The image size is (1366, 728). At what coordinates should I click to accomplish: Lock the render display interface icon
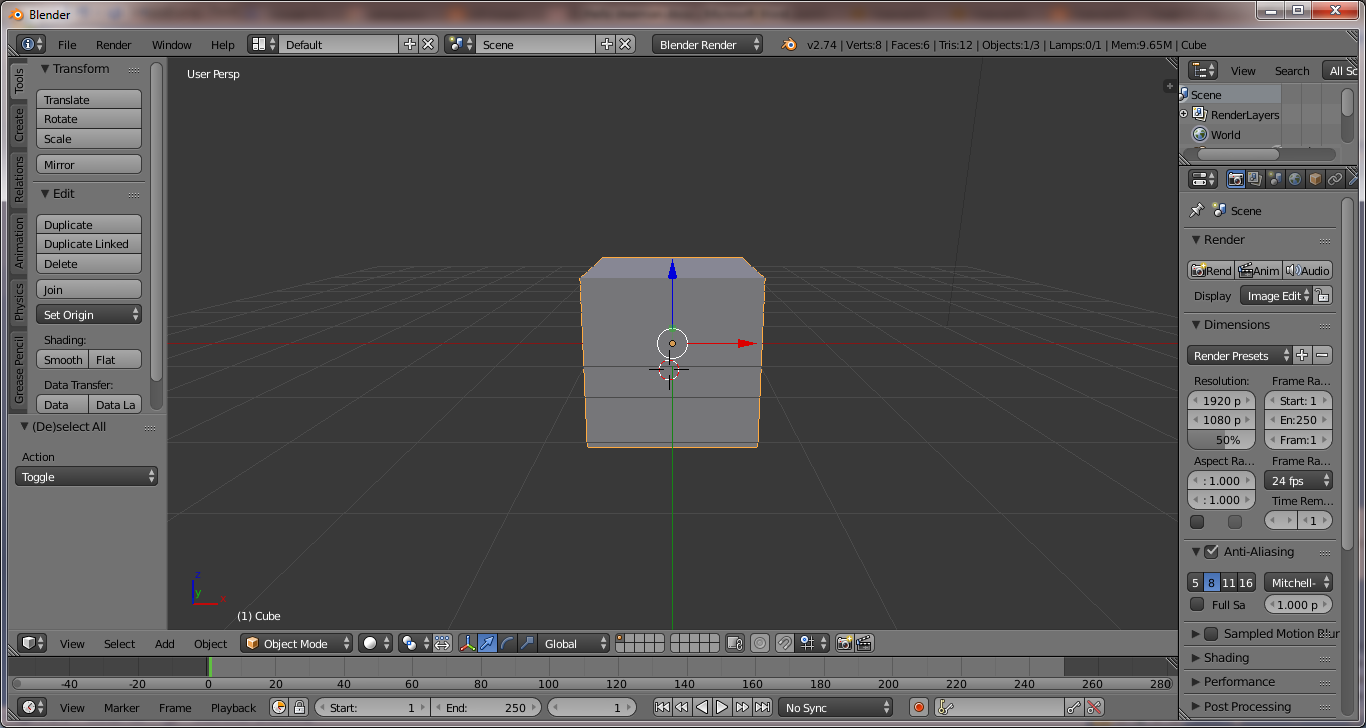tap(1322, 296)
